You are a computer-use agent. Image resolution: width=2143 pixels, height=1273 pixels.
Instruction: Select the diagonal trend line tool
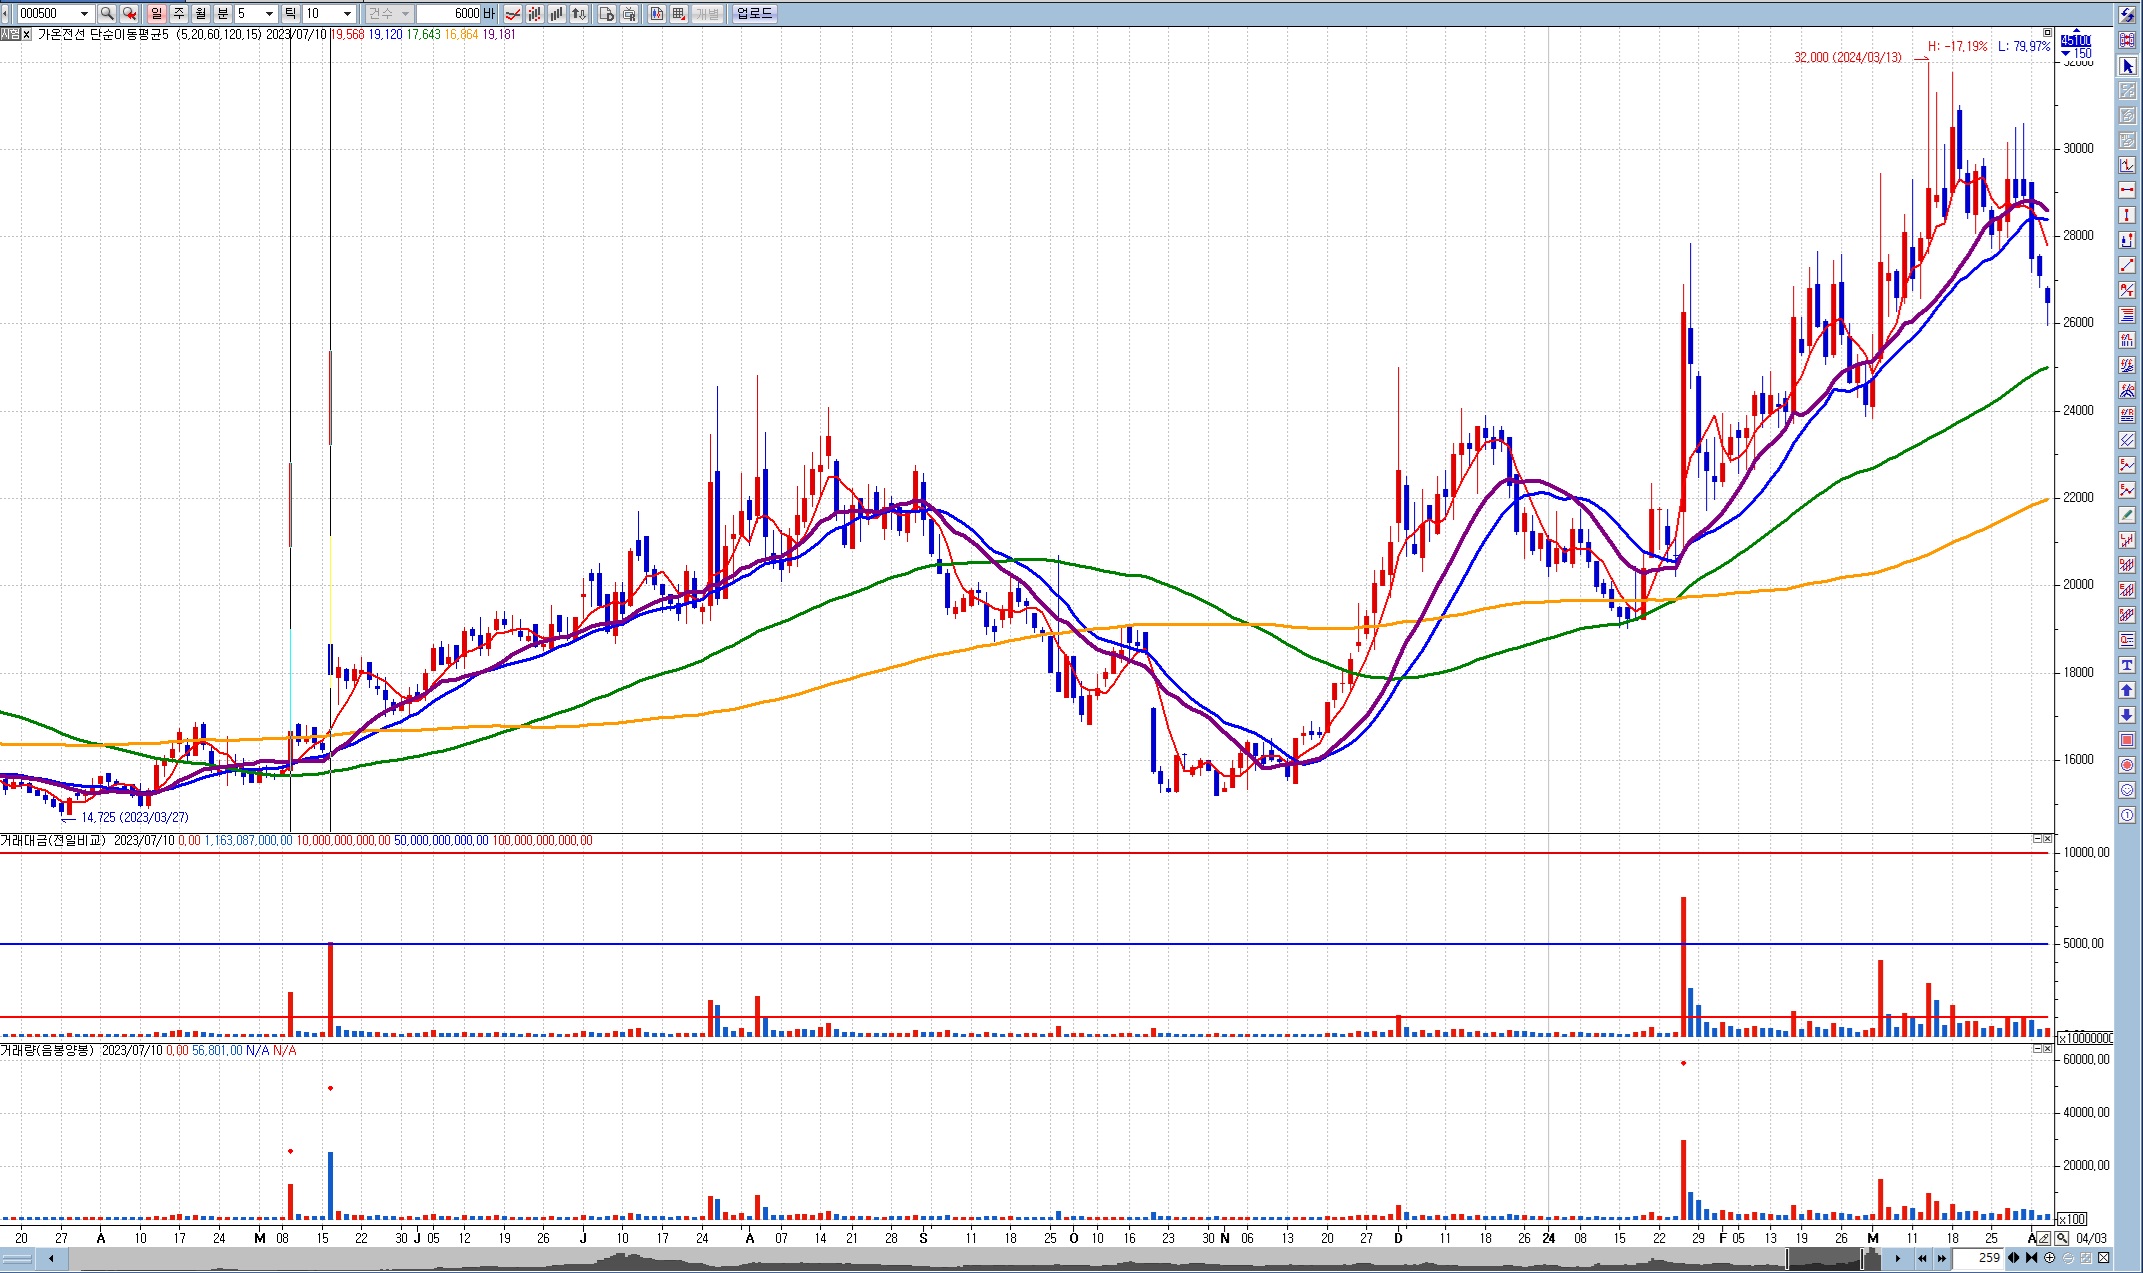[2127, 265]
